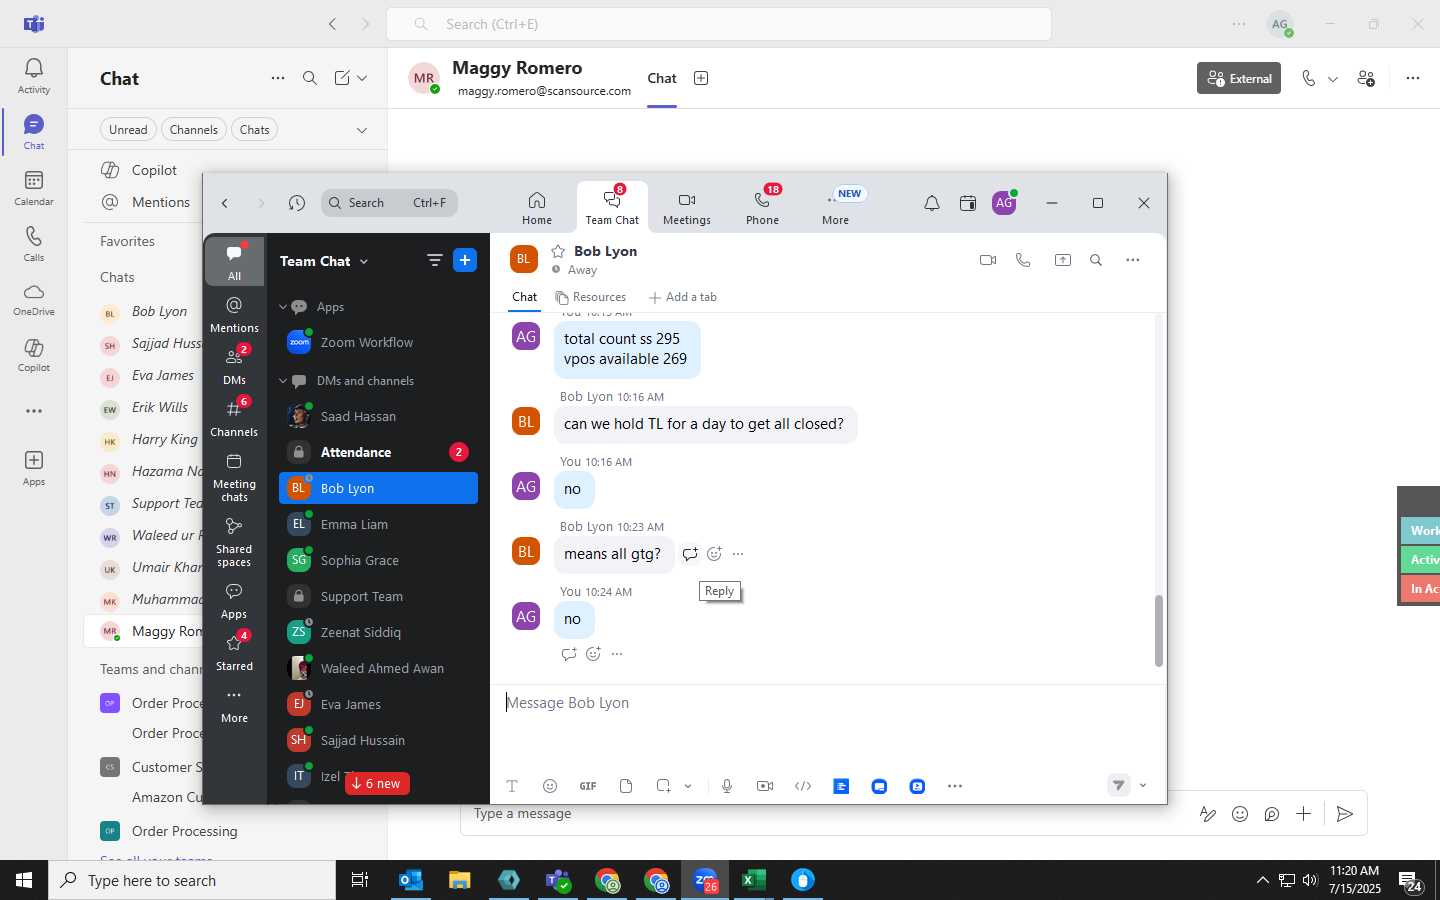Open the Zoom chat filter icon next to Team Chat
The image size is (1440, 900).
434,260
